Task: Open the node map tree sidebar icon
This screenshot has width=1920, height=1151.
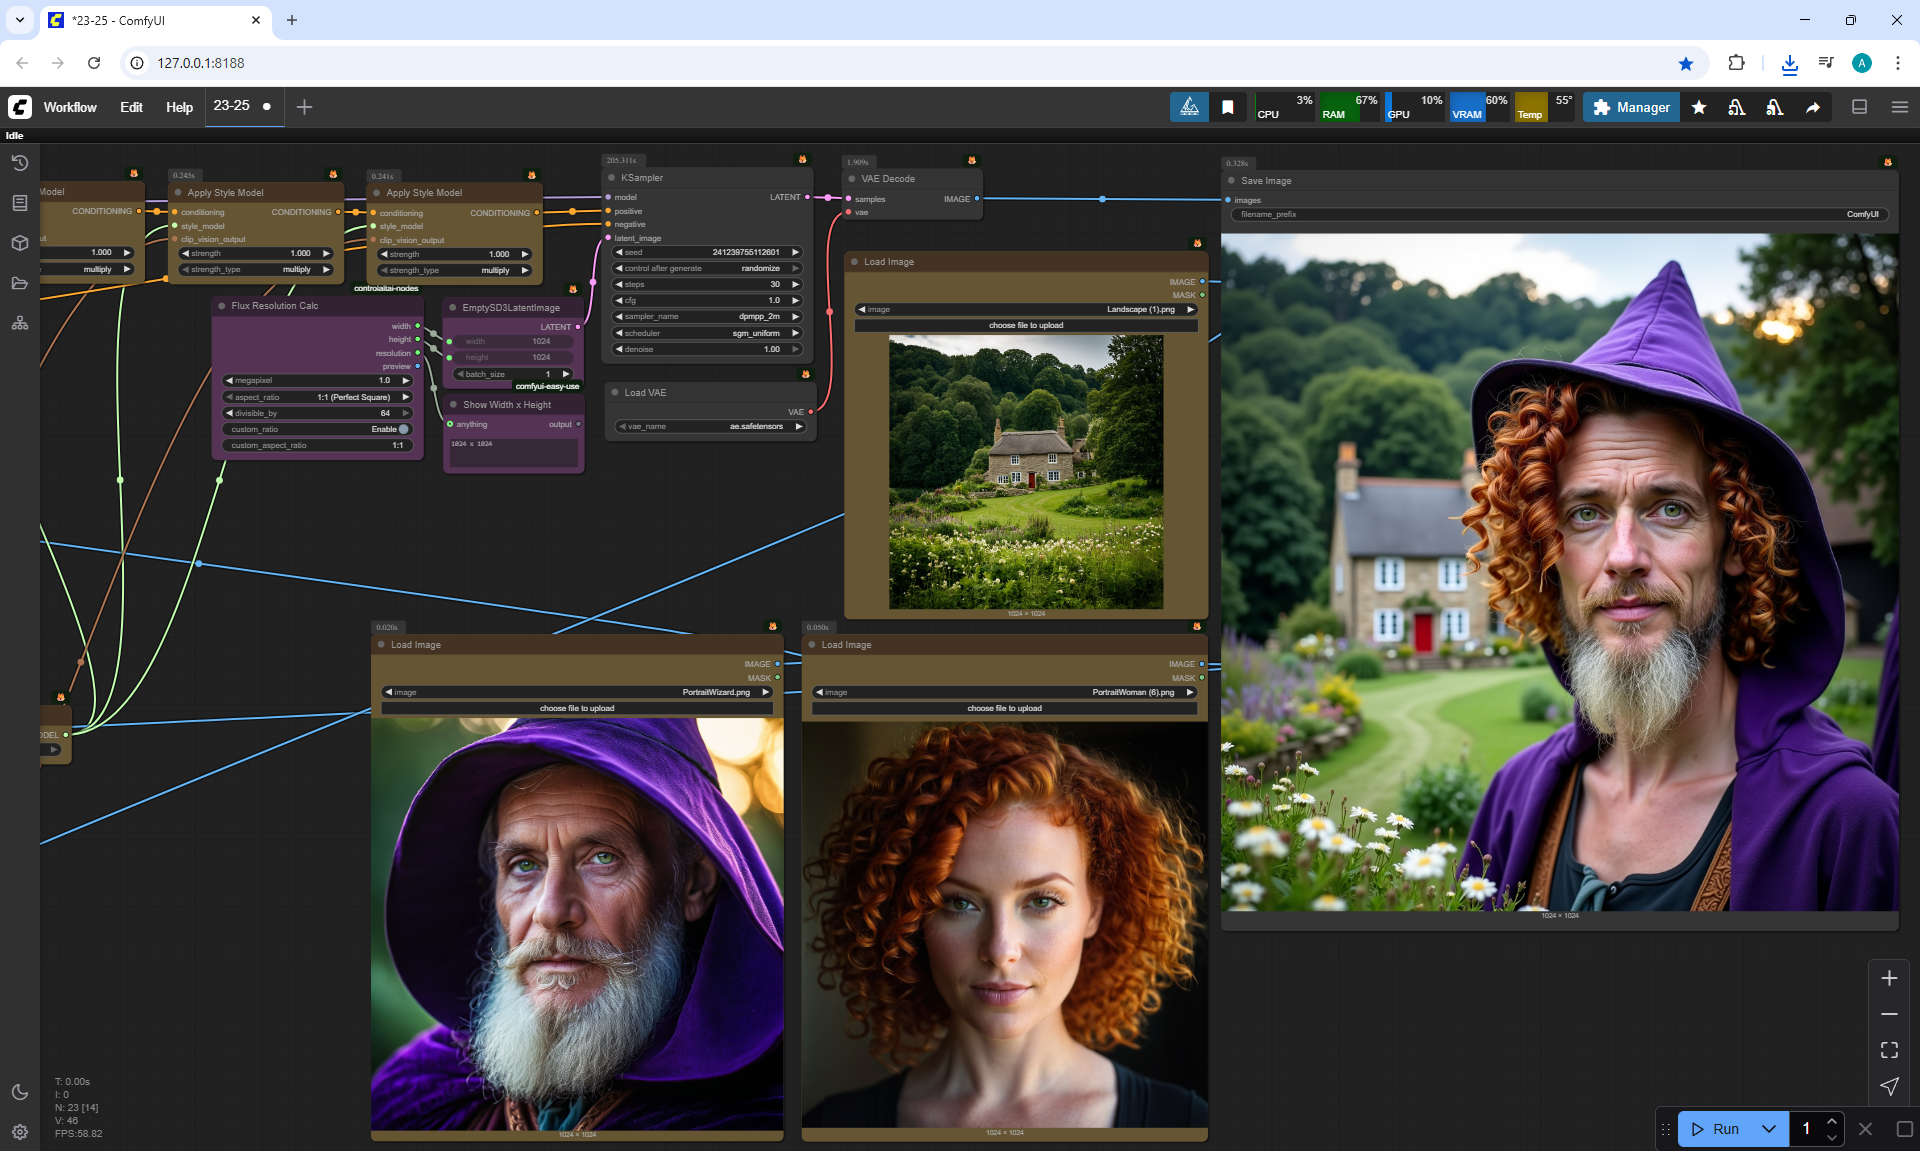Action: pyautogui.click(x=19, y=323)
